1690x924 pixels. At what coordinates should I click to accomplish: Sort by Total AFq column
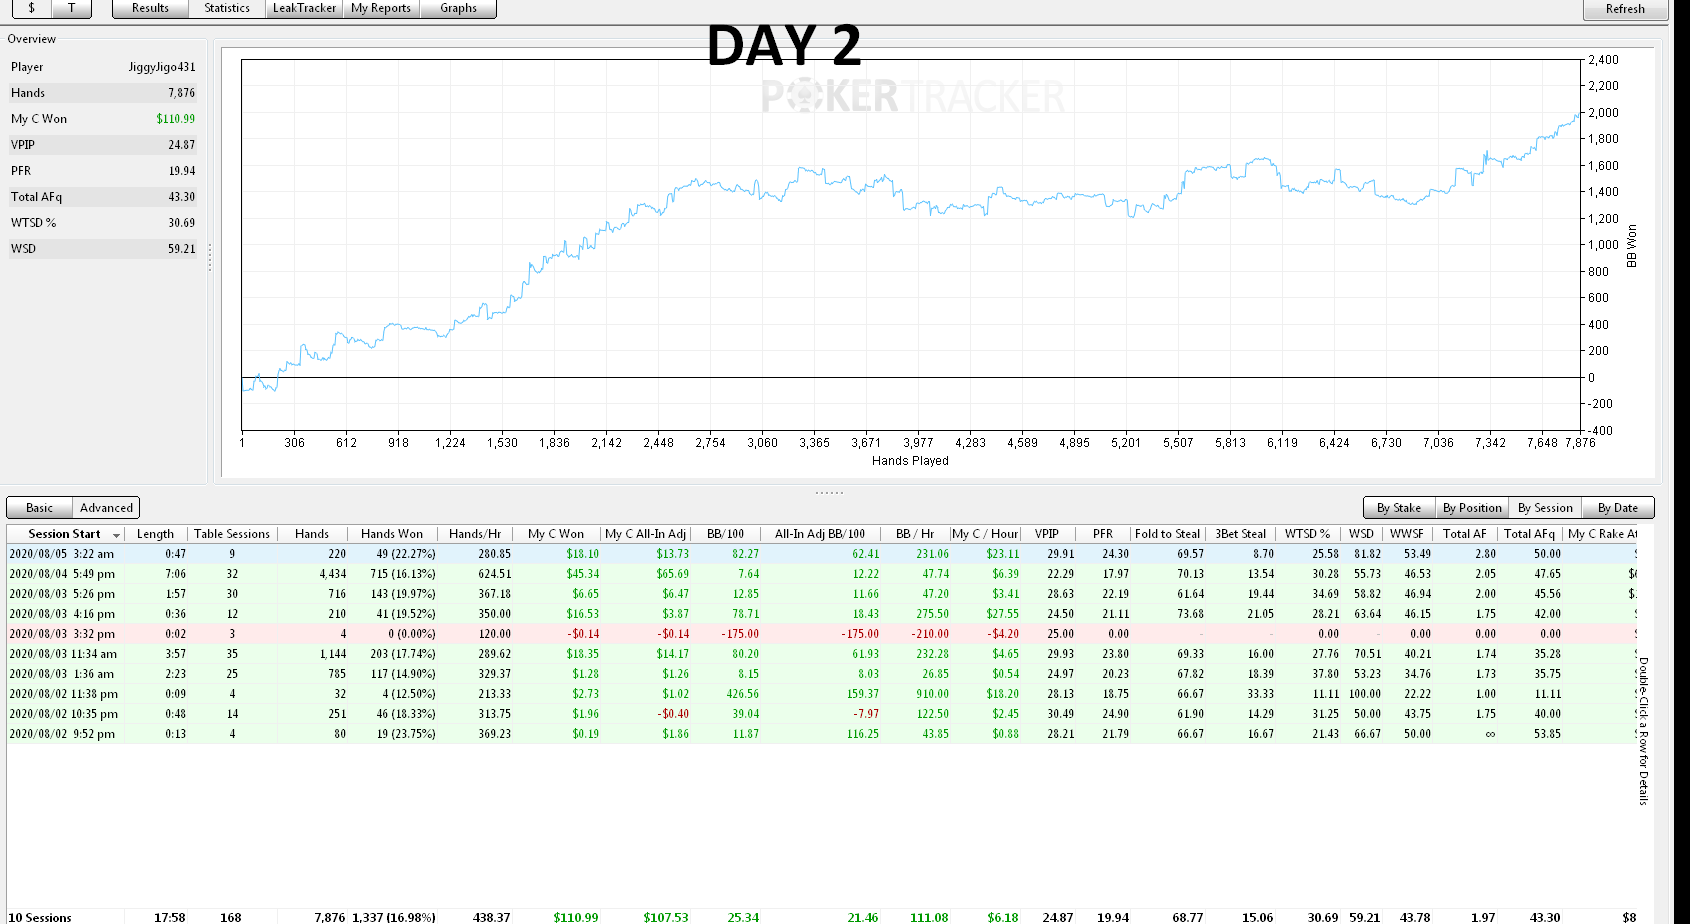click(x=1530, y=534)
